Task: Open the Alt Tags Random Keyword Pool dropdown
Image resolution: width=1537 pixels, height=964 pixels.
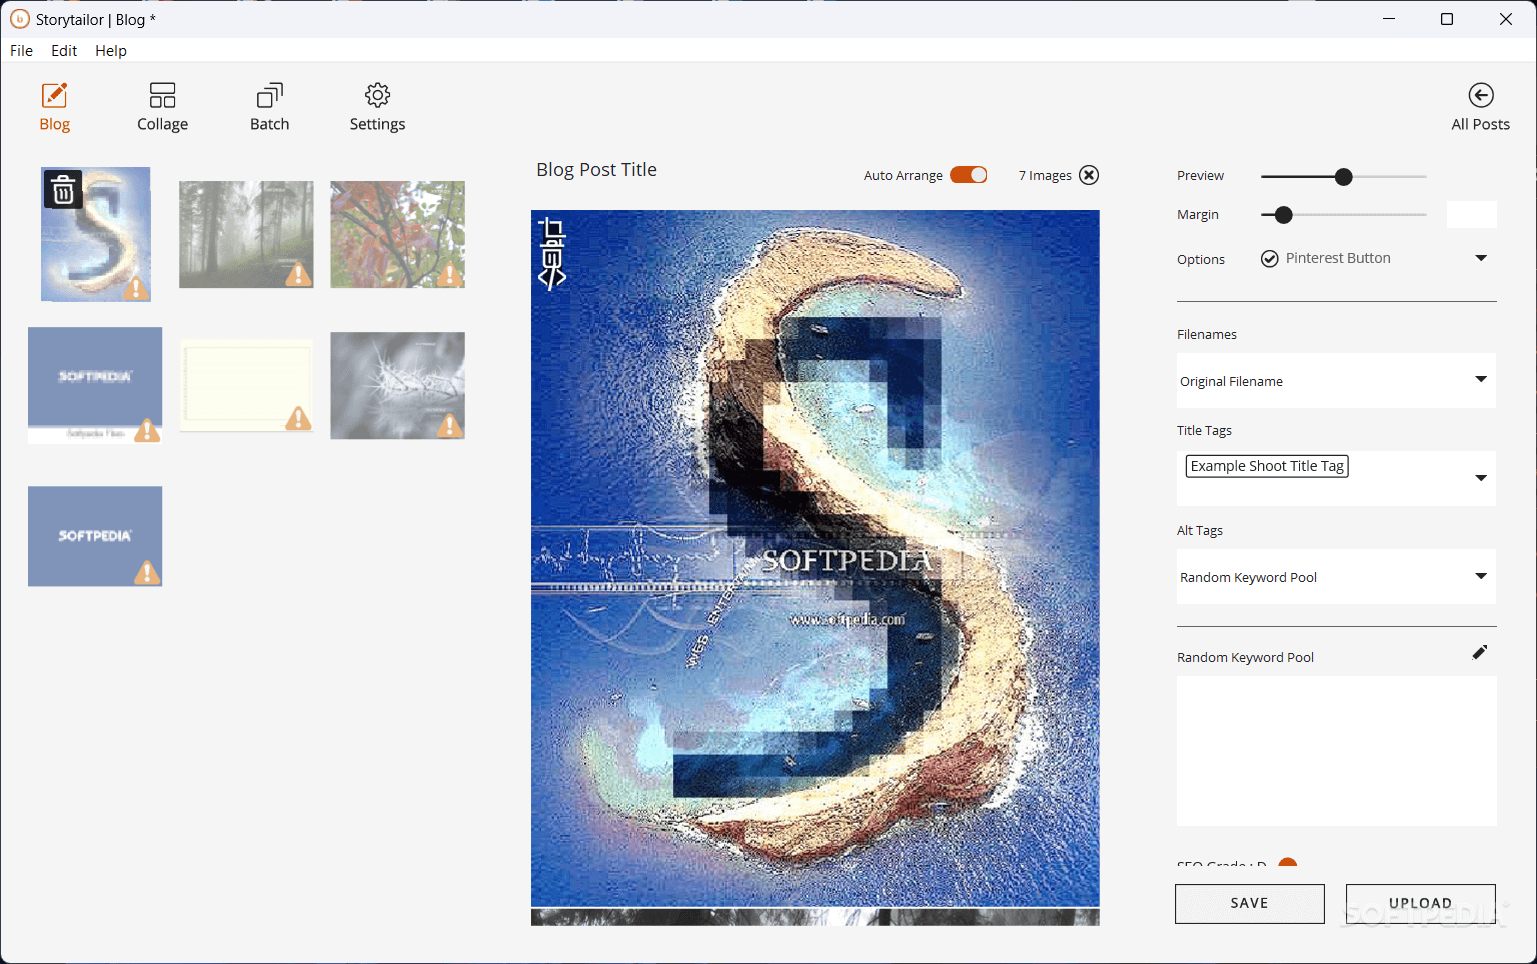Action: (x=1336, y=576)
